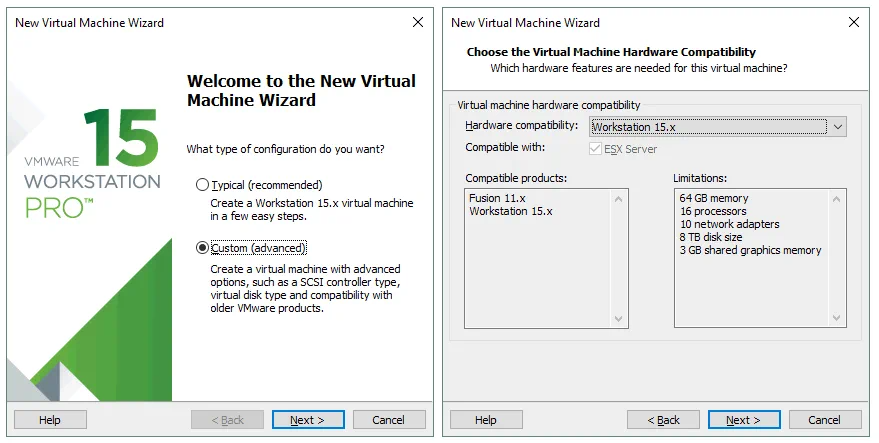The image size is (879, 443).
Task: Click Compatible products list scroll-down arrow
Action: pos(620,318)
